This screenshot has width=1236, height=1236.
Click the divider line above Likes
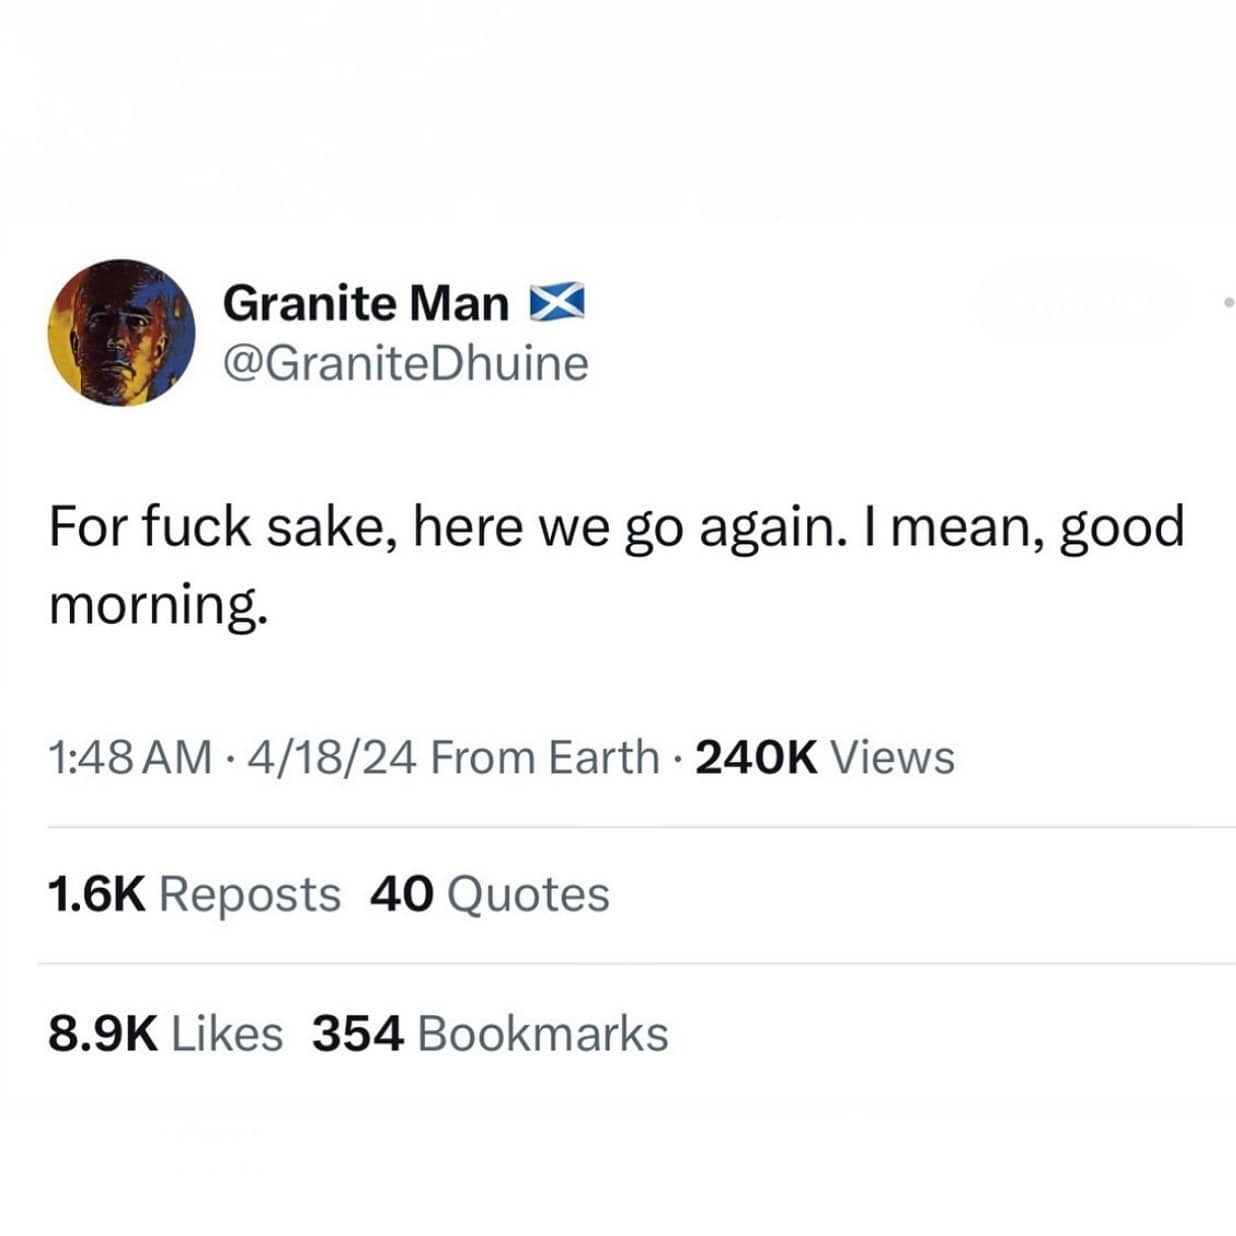click(x=640, y=964)
